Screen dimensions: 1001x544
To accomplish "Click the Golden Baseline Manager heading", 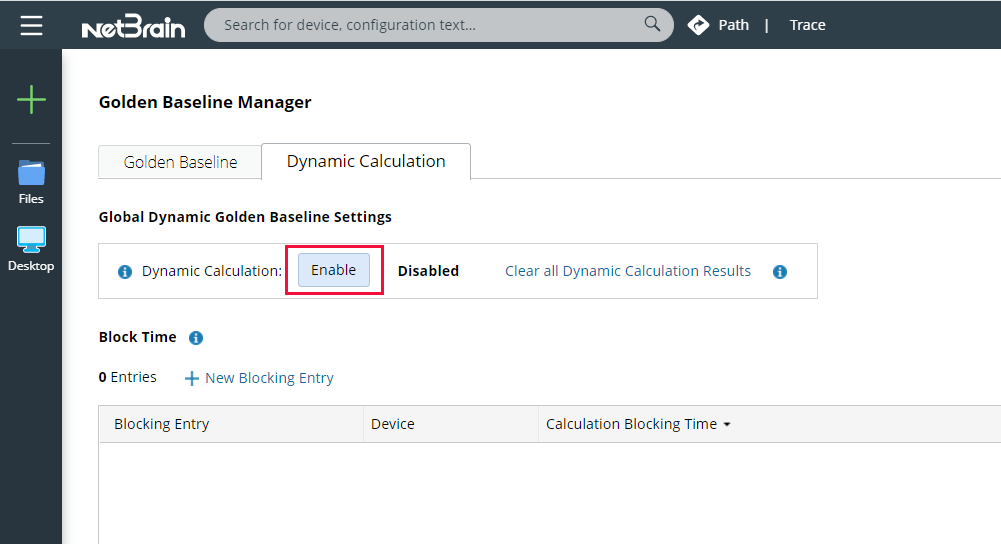I will point(205,102).
